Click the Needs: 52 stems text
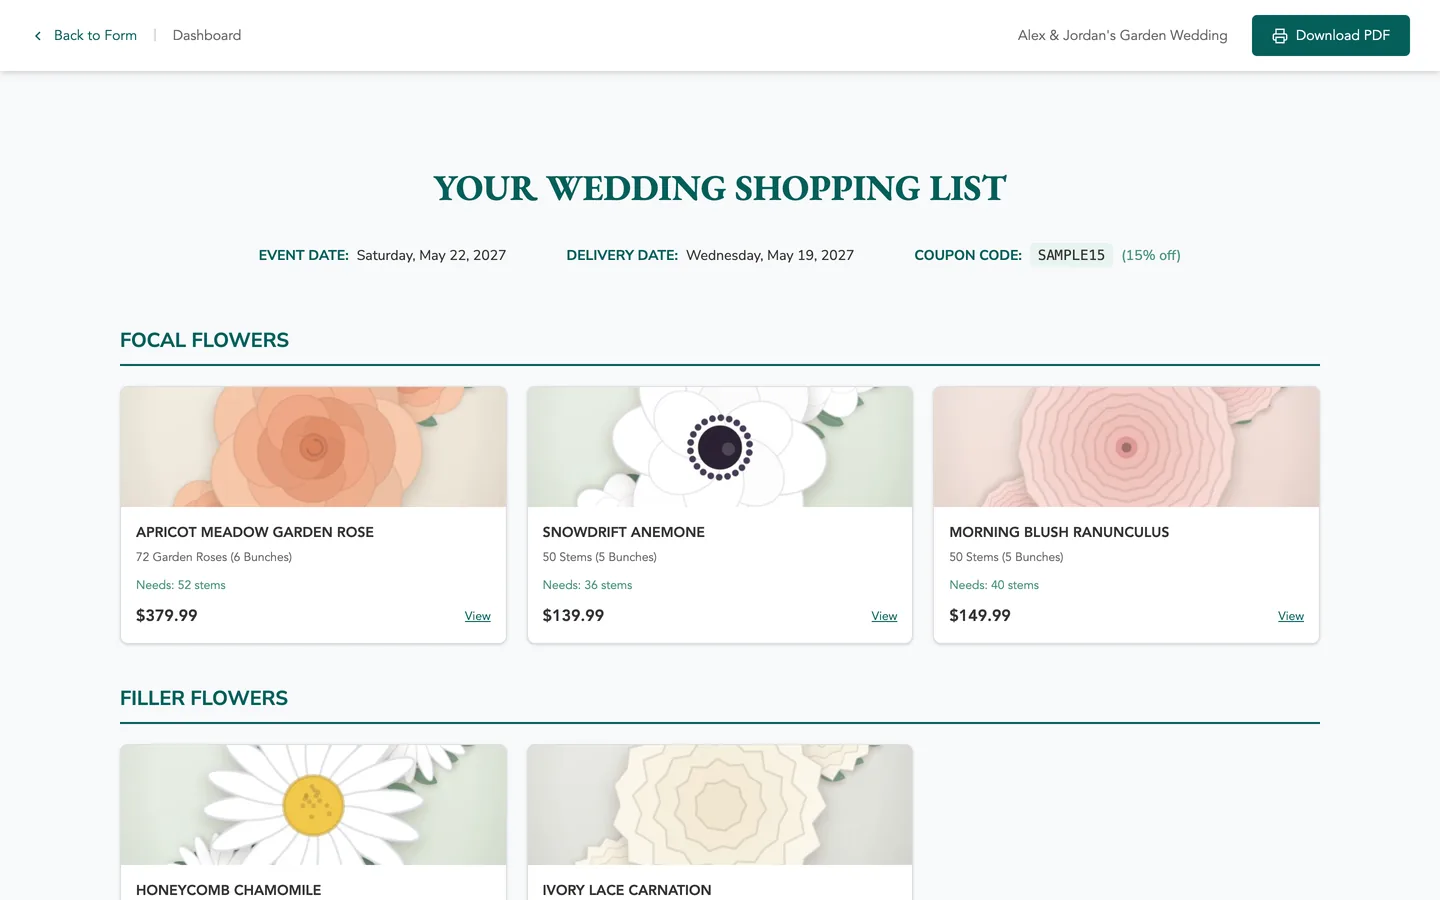Image resolution: width=1440 pixels, height=900 pixels. pyautogui.click(x=181, y=585)
